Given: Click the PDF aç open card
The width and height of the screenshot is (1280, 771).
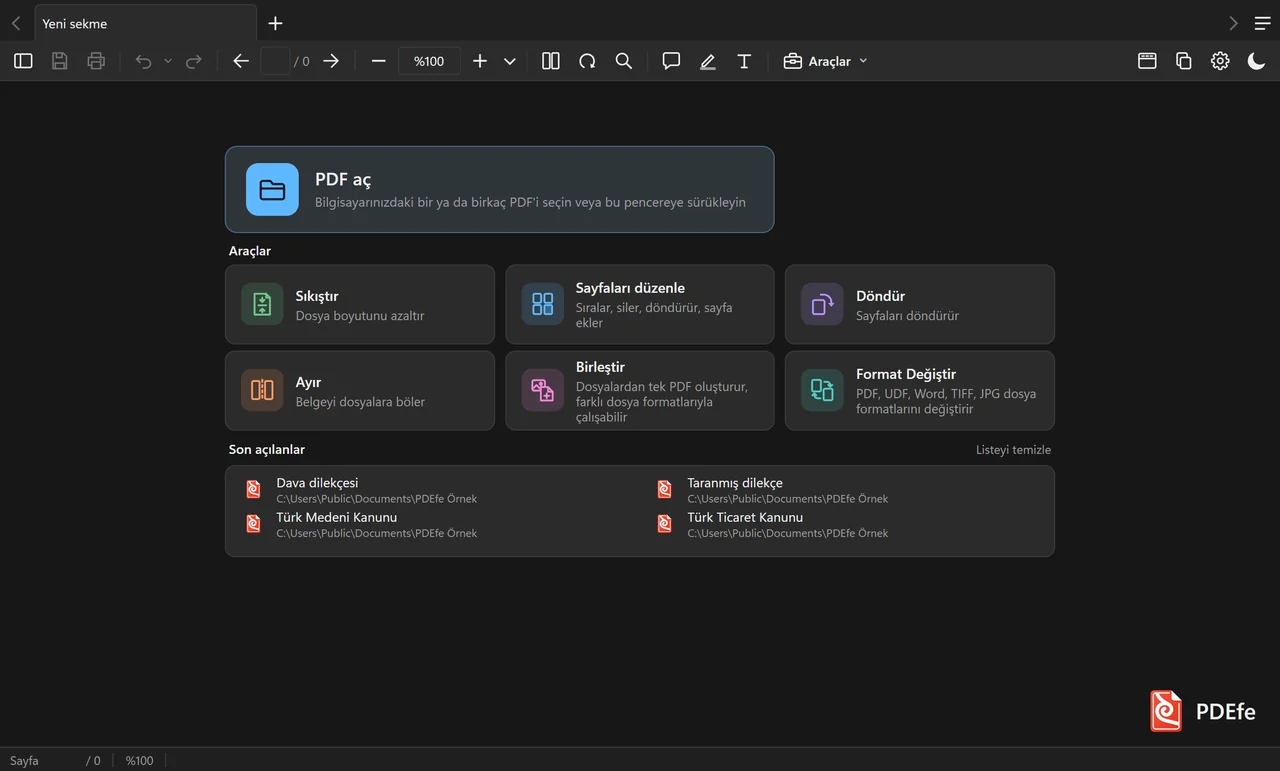Looking at the screenshot, I should 499,189.
